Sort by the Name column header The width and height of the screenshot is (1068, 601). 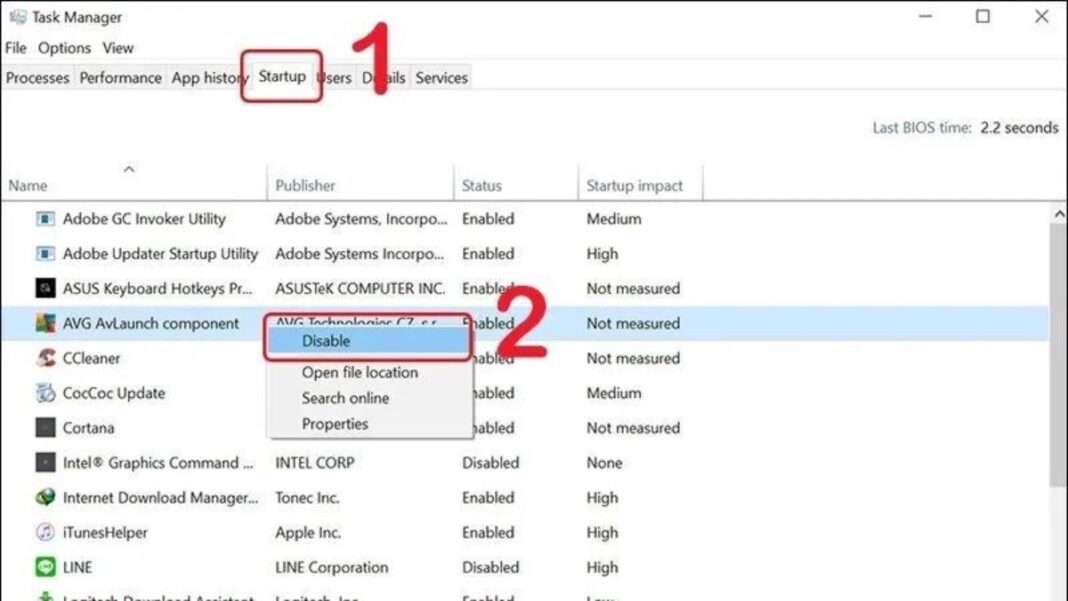(x=134, y=185)
